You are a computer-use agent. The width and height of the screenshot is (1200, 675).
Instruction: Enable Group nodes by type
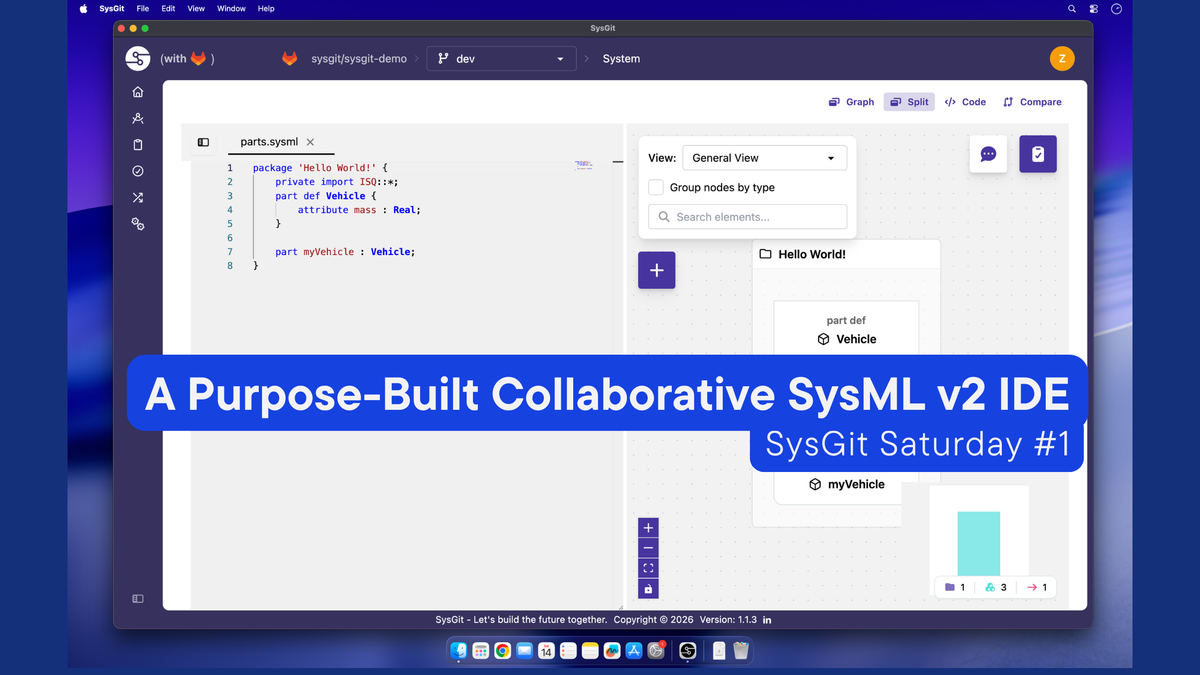[x=656, y=187]
